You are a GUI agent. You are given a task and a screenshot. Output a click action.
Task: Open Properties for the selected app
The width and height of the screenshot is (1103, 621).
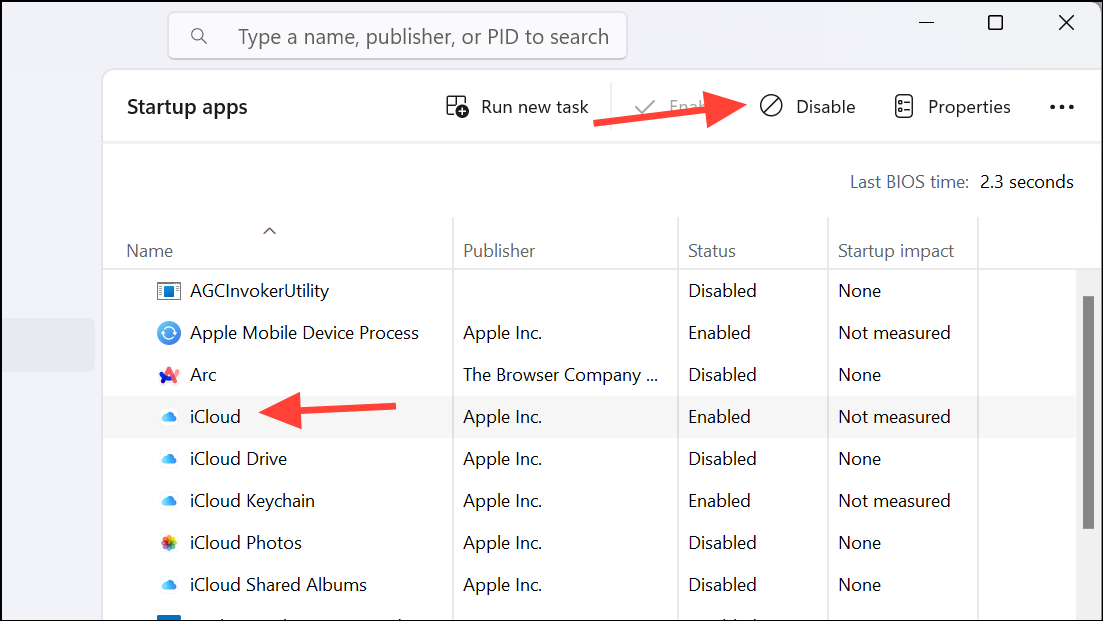click(x=952, y=107)
